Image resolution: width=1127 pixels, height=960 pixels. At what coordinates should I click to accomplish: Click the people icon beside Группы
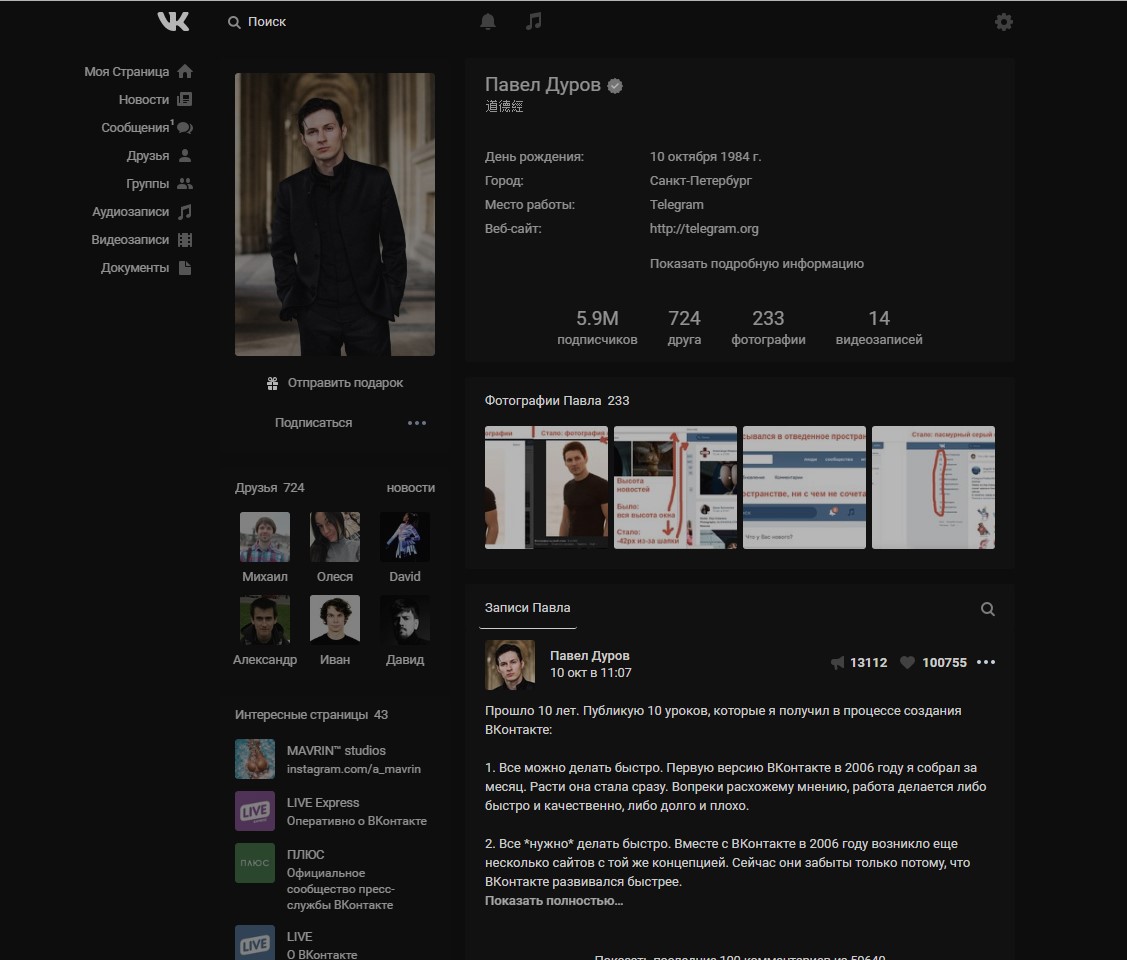click(x=185, y=183)
